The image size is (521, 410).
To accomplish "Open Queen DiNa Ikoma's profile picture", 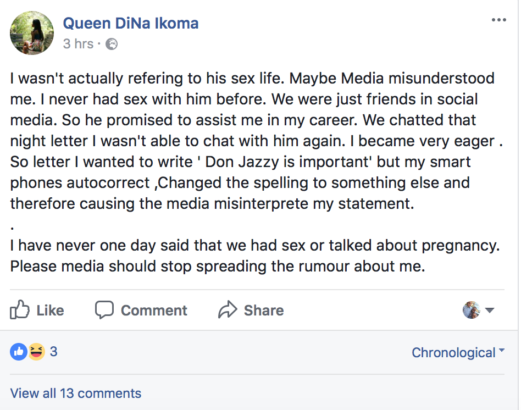I will point(32,33).
